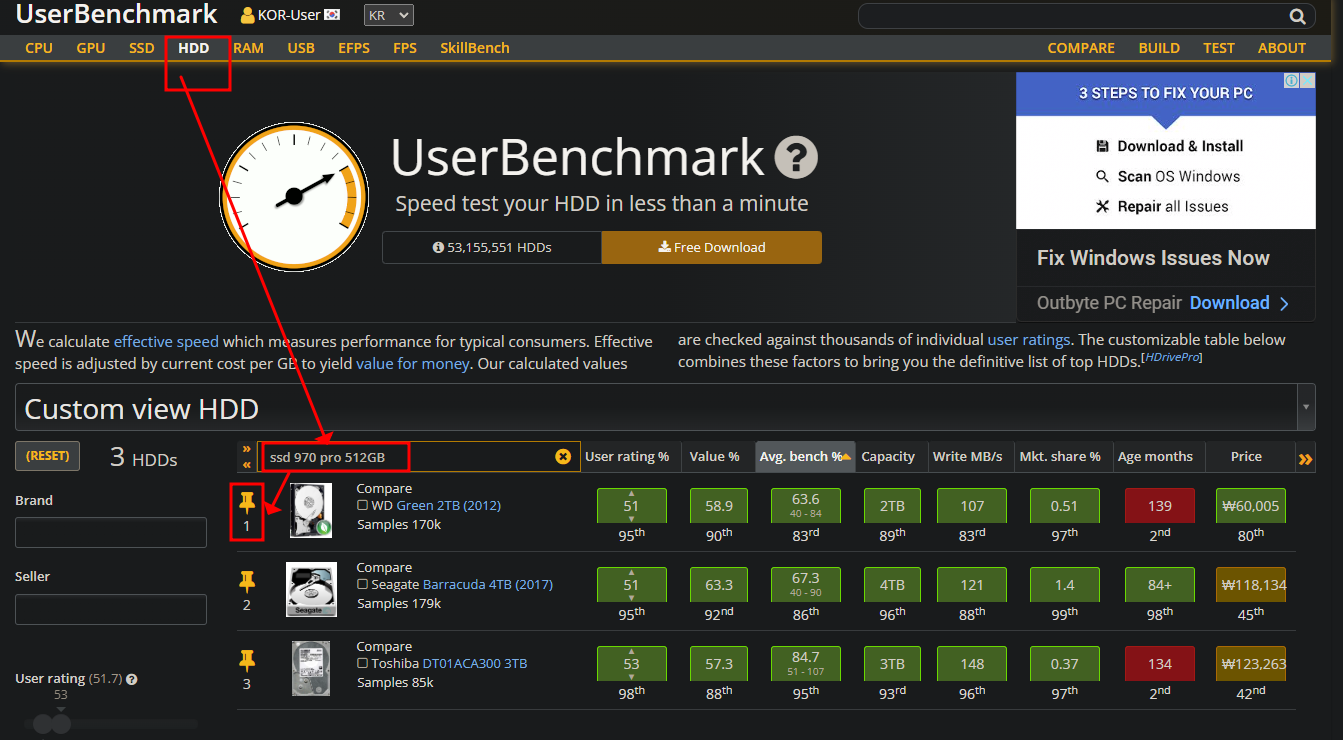The width and height of the screenshot is (1343, 740).
Task: Vote up WD Green user rating 51
Action: [x=631, y=493]
